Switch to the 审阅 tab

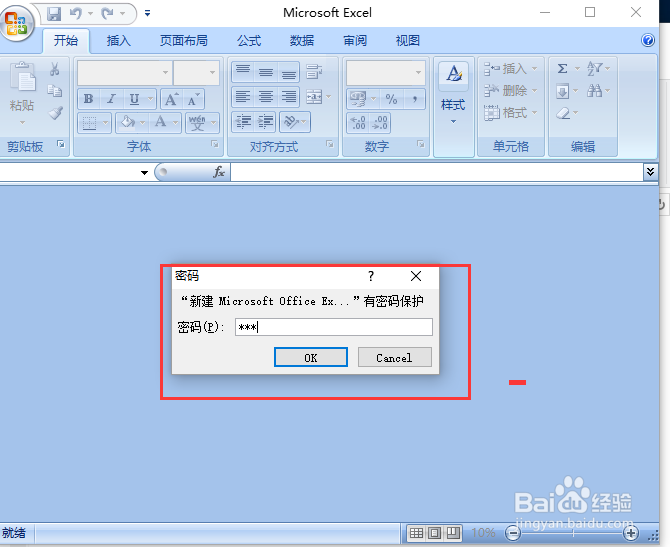click(x=355, y=41)
